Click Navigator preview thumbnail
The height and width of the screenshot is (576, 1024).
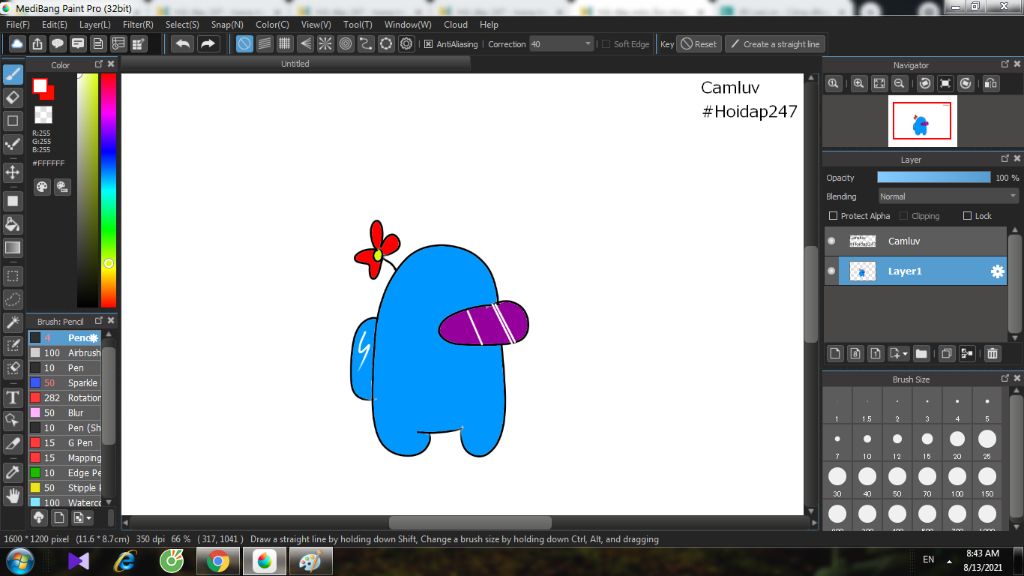(x=922, y=121)
